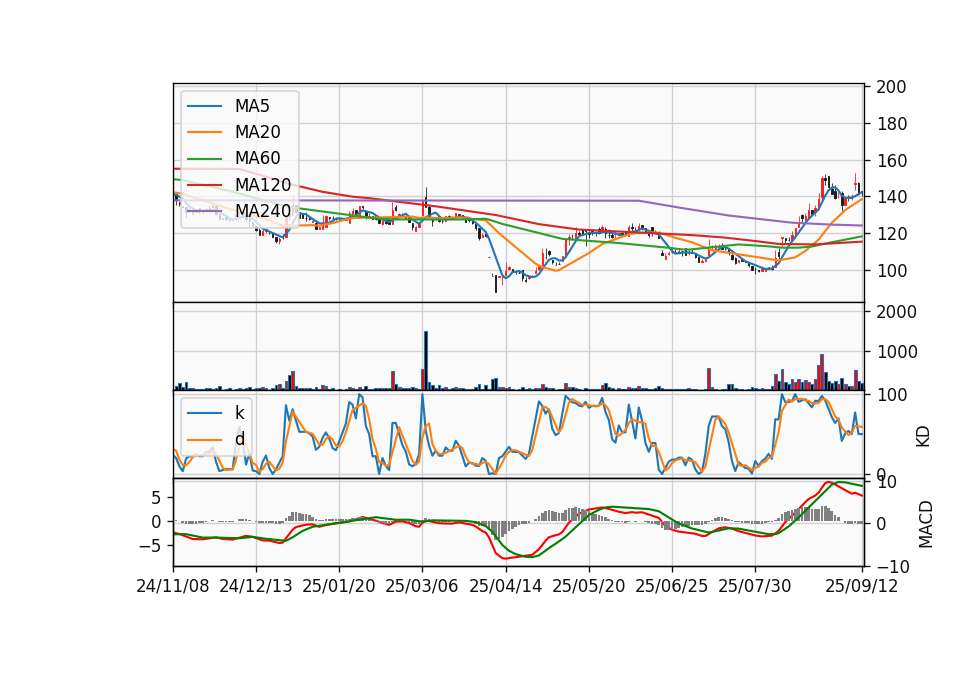960x690 pixels.
Task: Click the MA120 legend label
Action: tap(263, 185)
